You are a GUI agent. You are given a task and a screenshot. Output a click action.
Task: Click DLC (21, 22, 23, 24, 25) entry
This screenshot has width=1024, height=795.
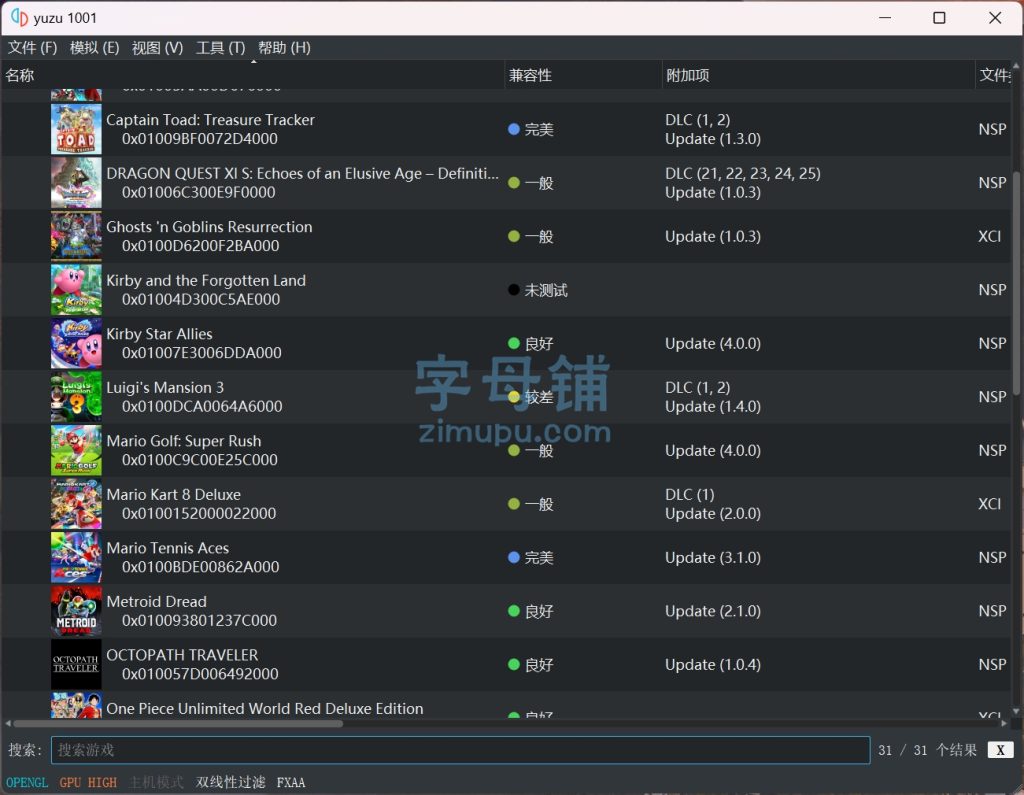pyautogui.click(x=743, y=173)
